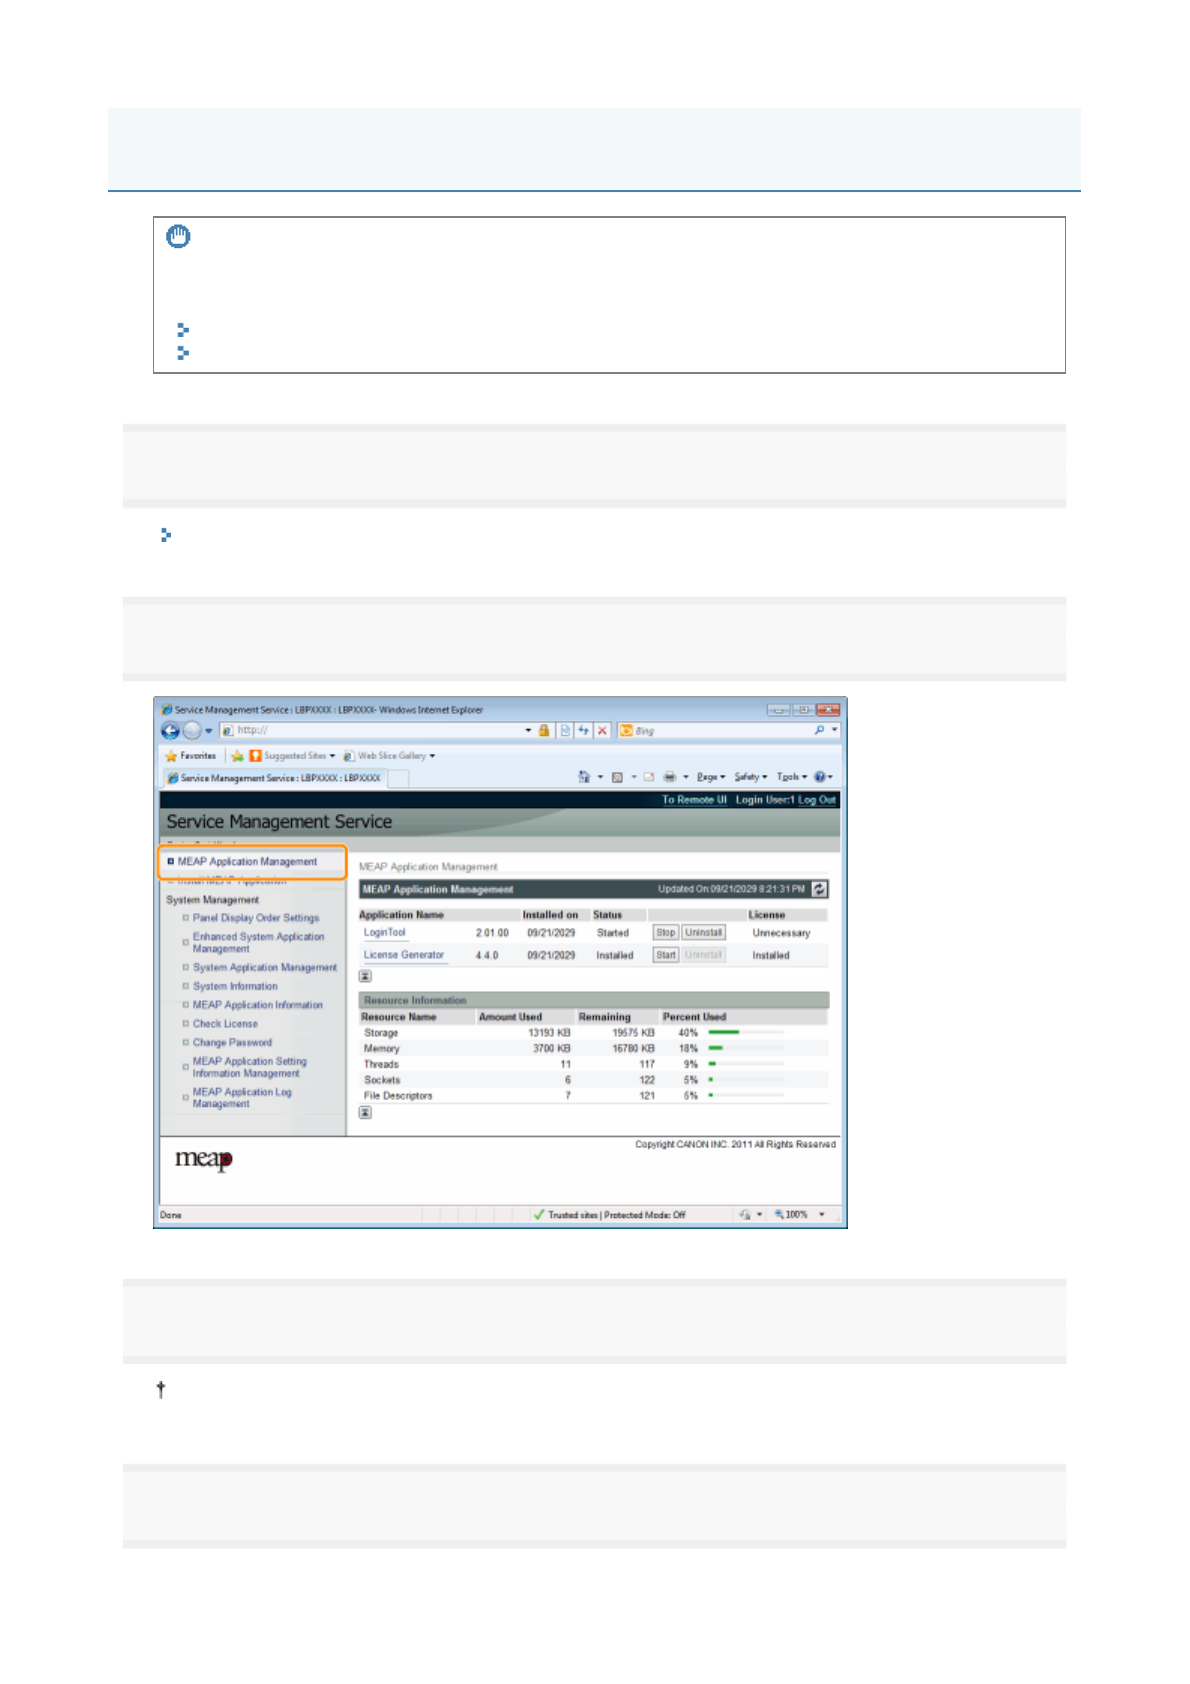Click the Log Out link
The height and width of the screenshot is (1684, 1190).
[816, 800]
